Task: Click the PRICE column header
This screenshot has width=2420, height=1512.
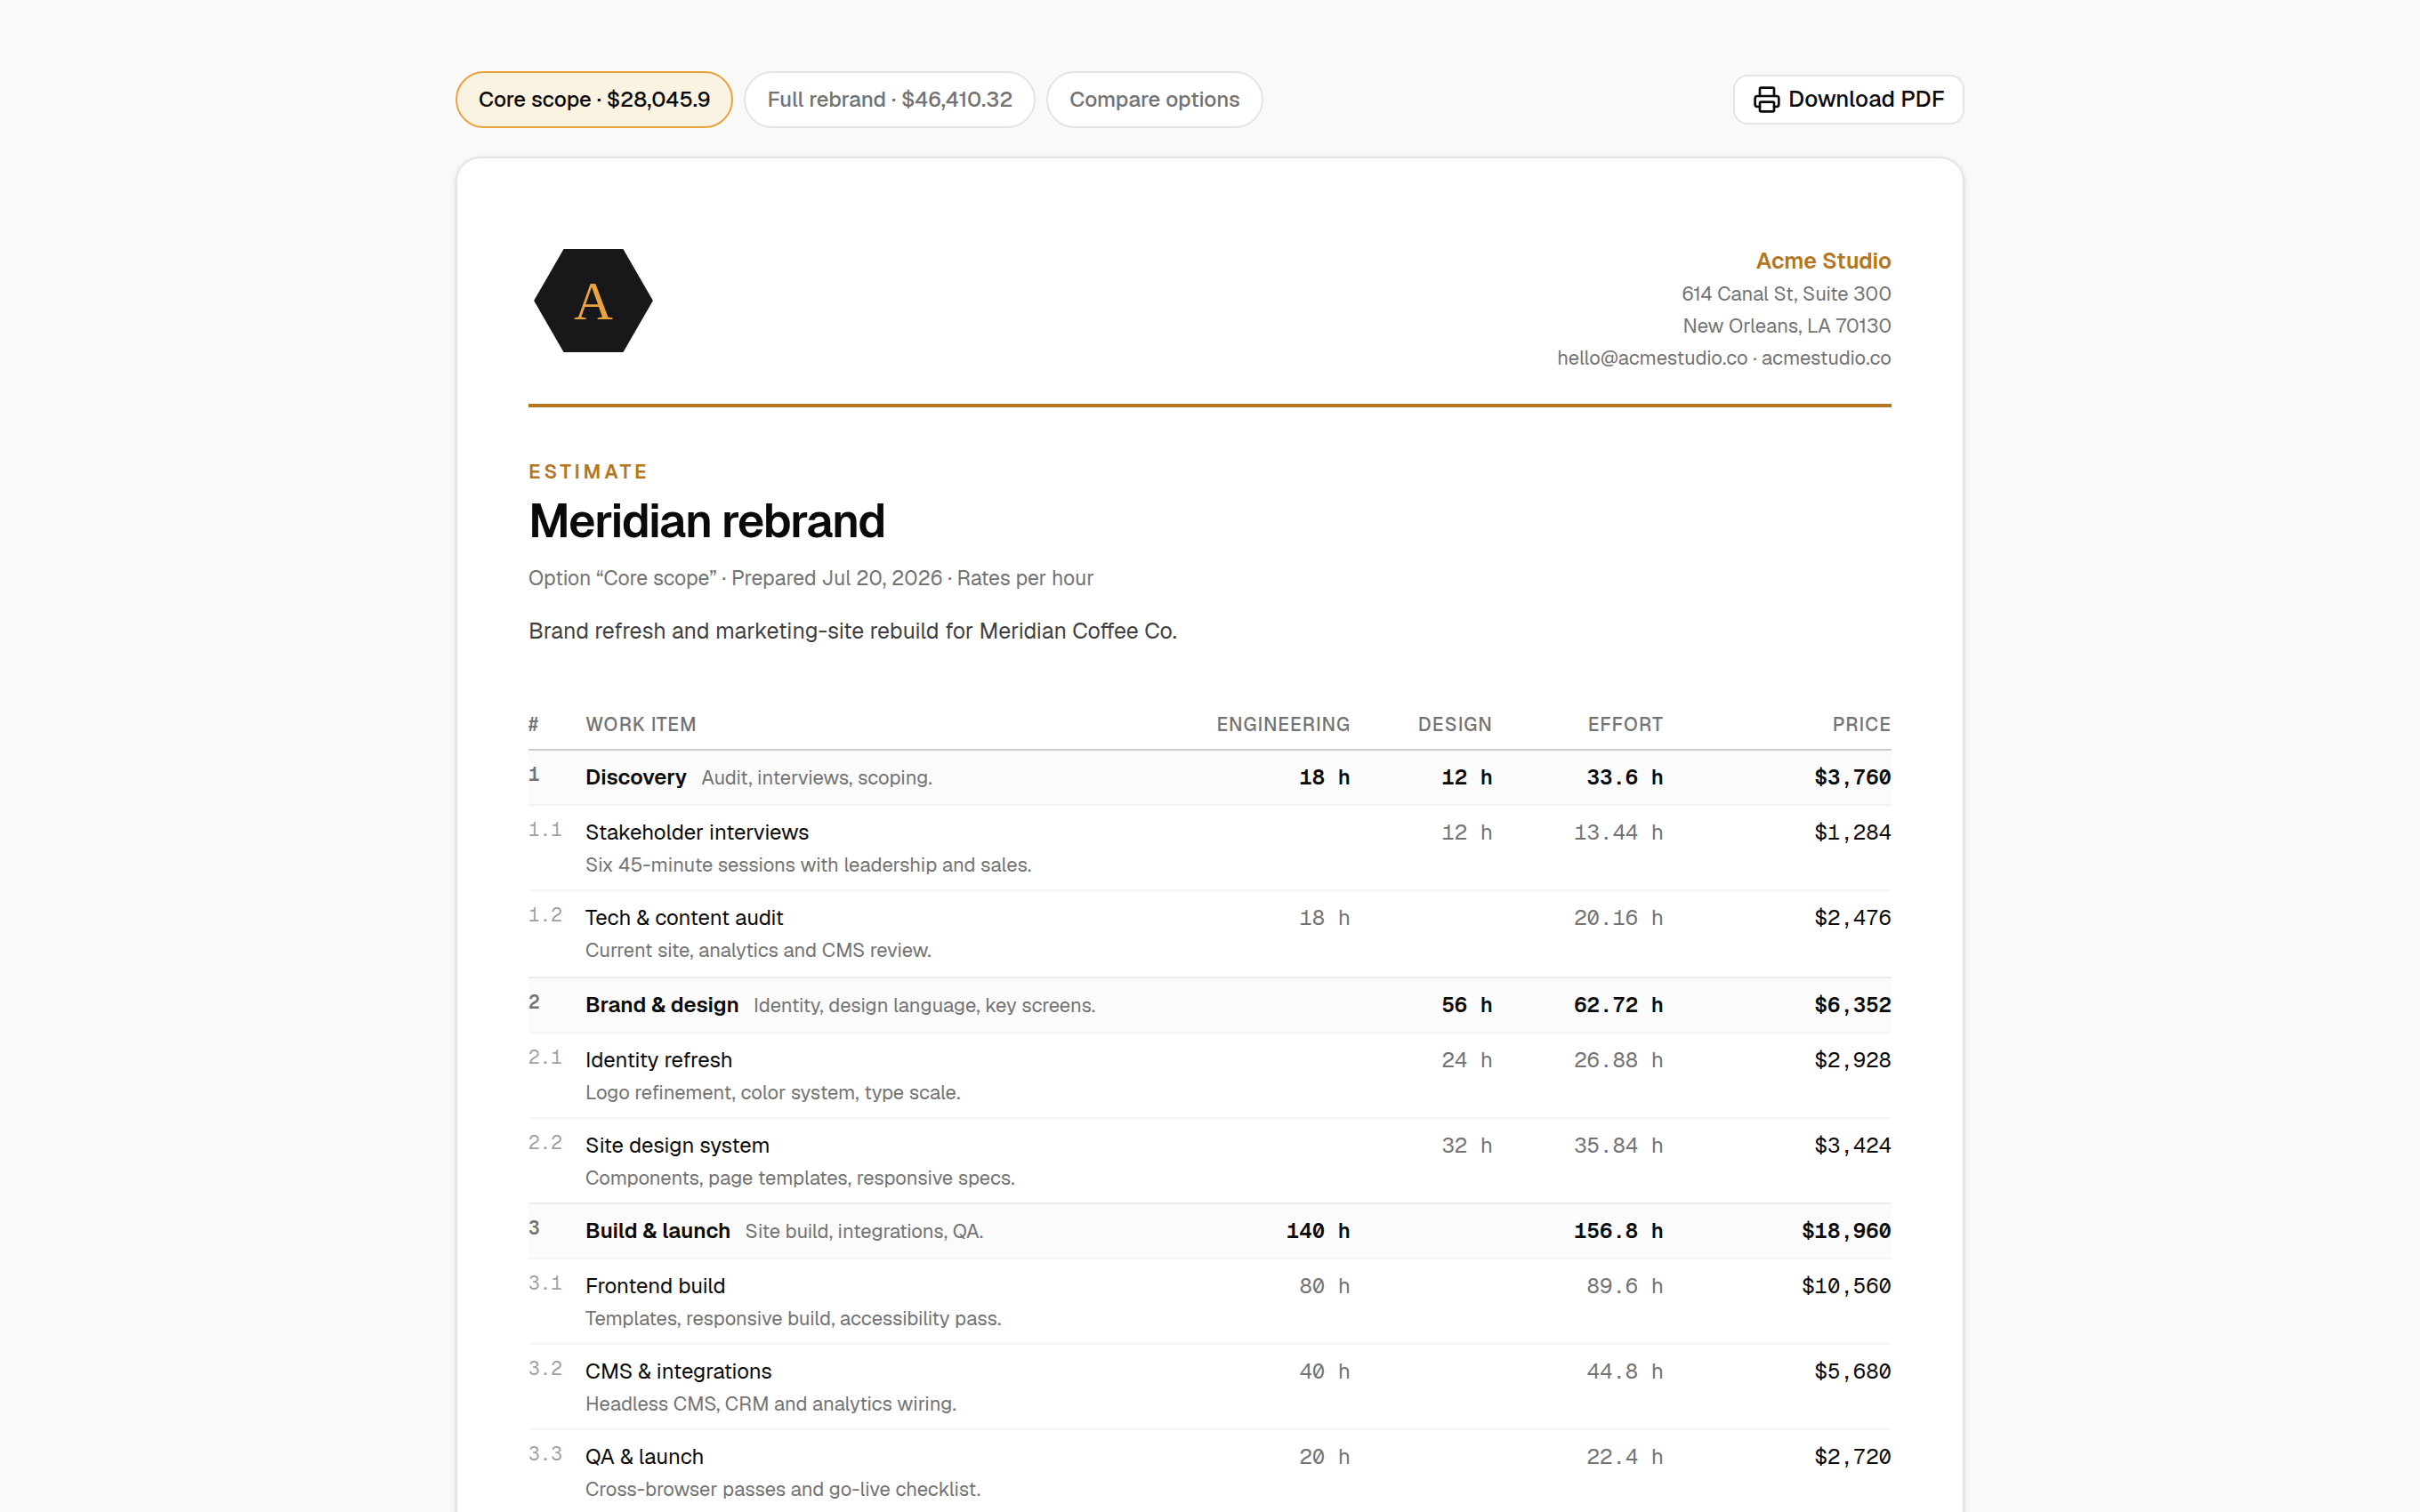Action: 1861,724
